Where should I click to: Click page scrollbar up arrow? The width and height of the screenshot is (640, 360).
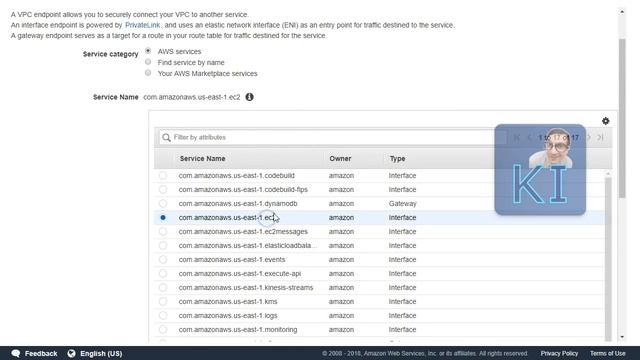coord(622,11)
